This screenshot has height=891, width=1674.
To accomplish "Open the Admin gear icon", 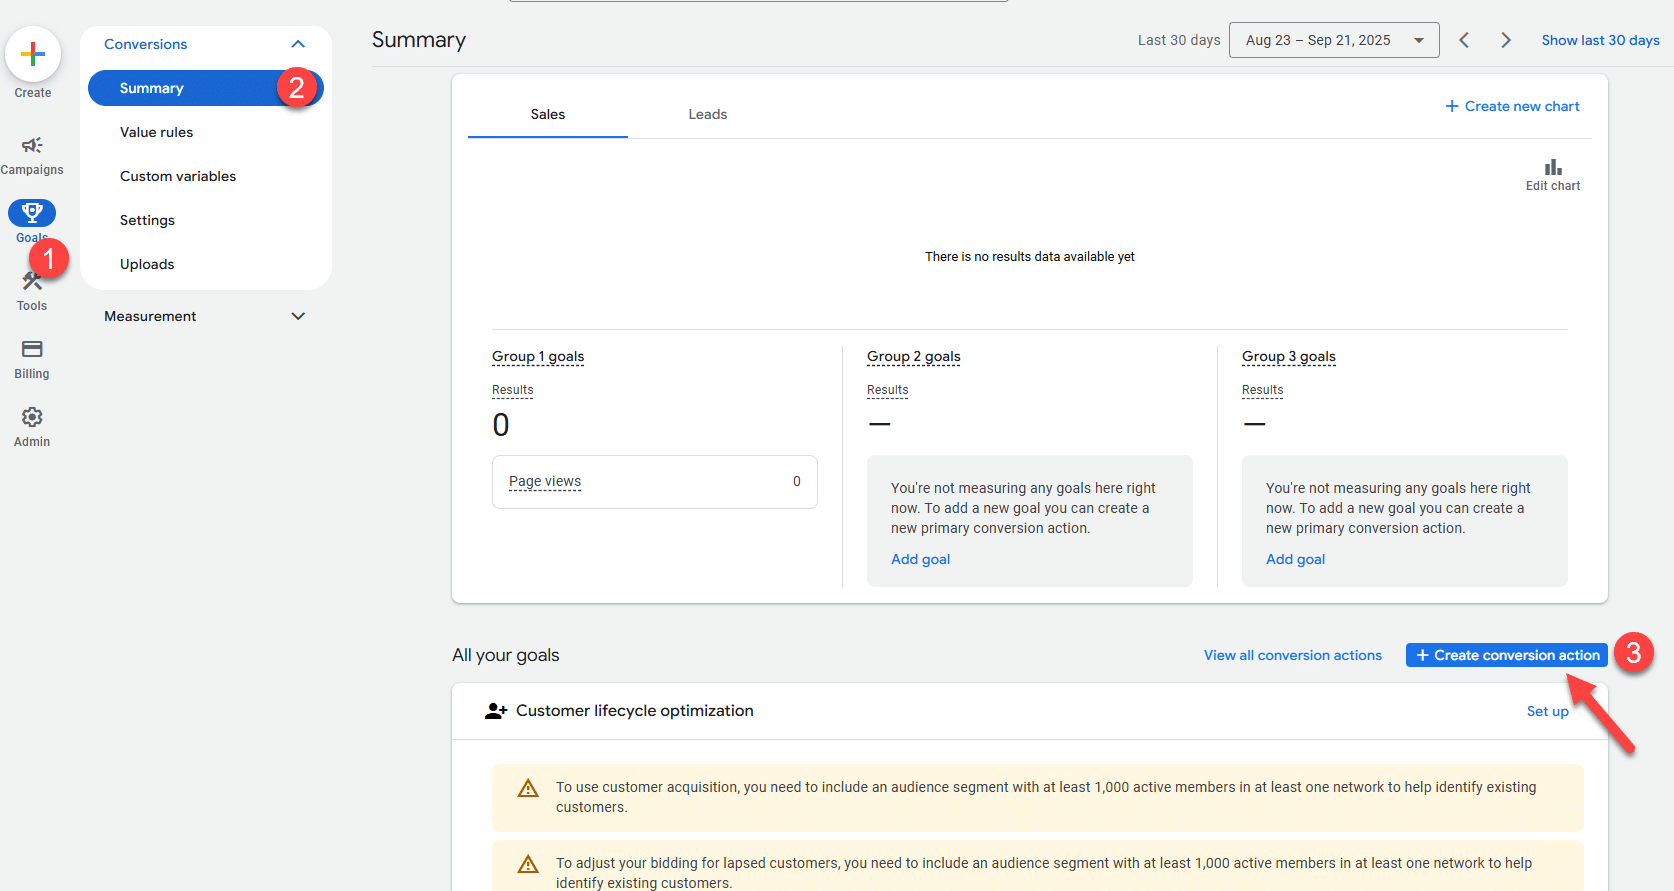I will point(32,418).
